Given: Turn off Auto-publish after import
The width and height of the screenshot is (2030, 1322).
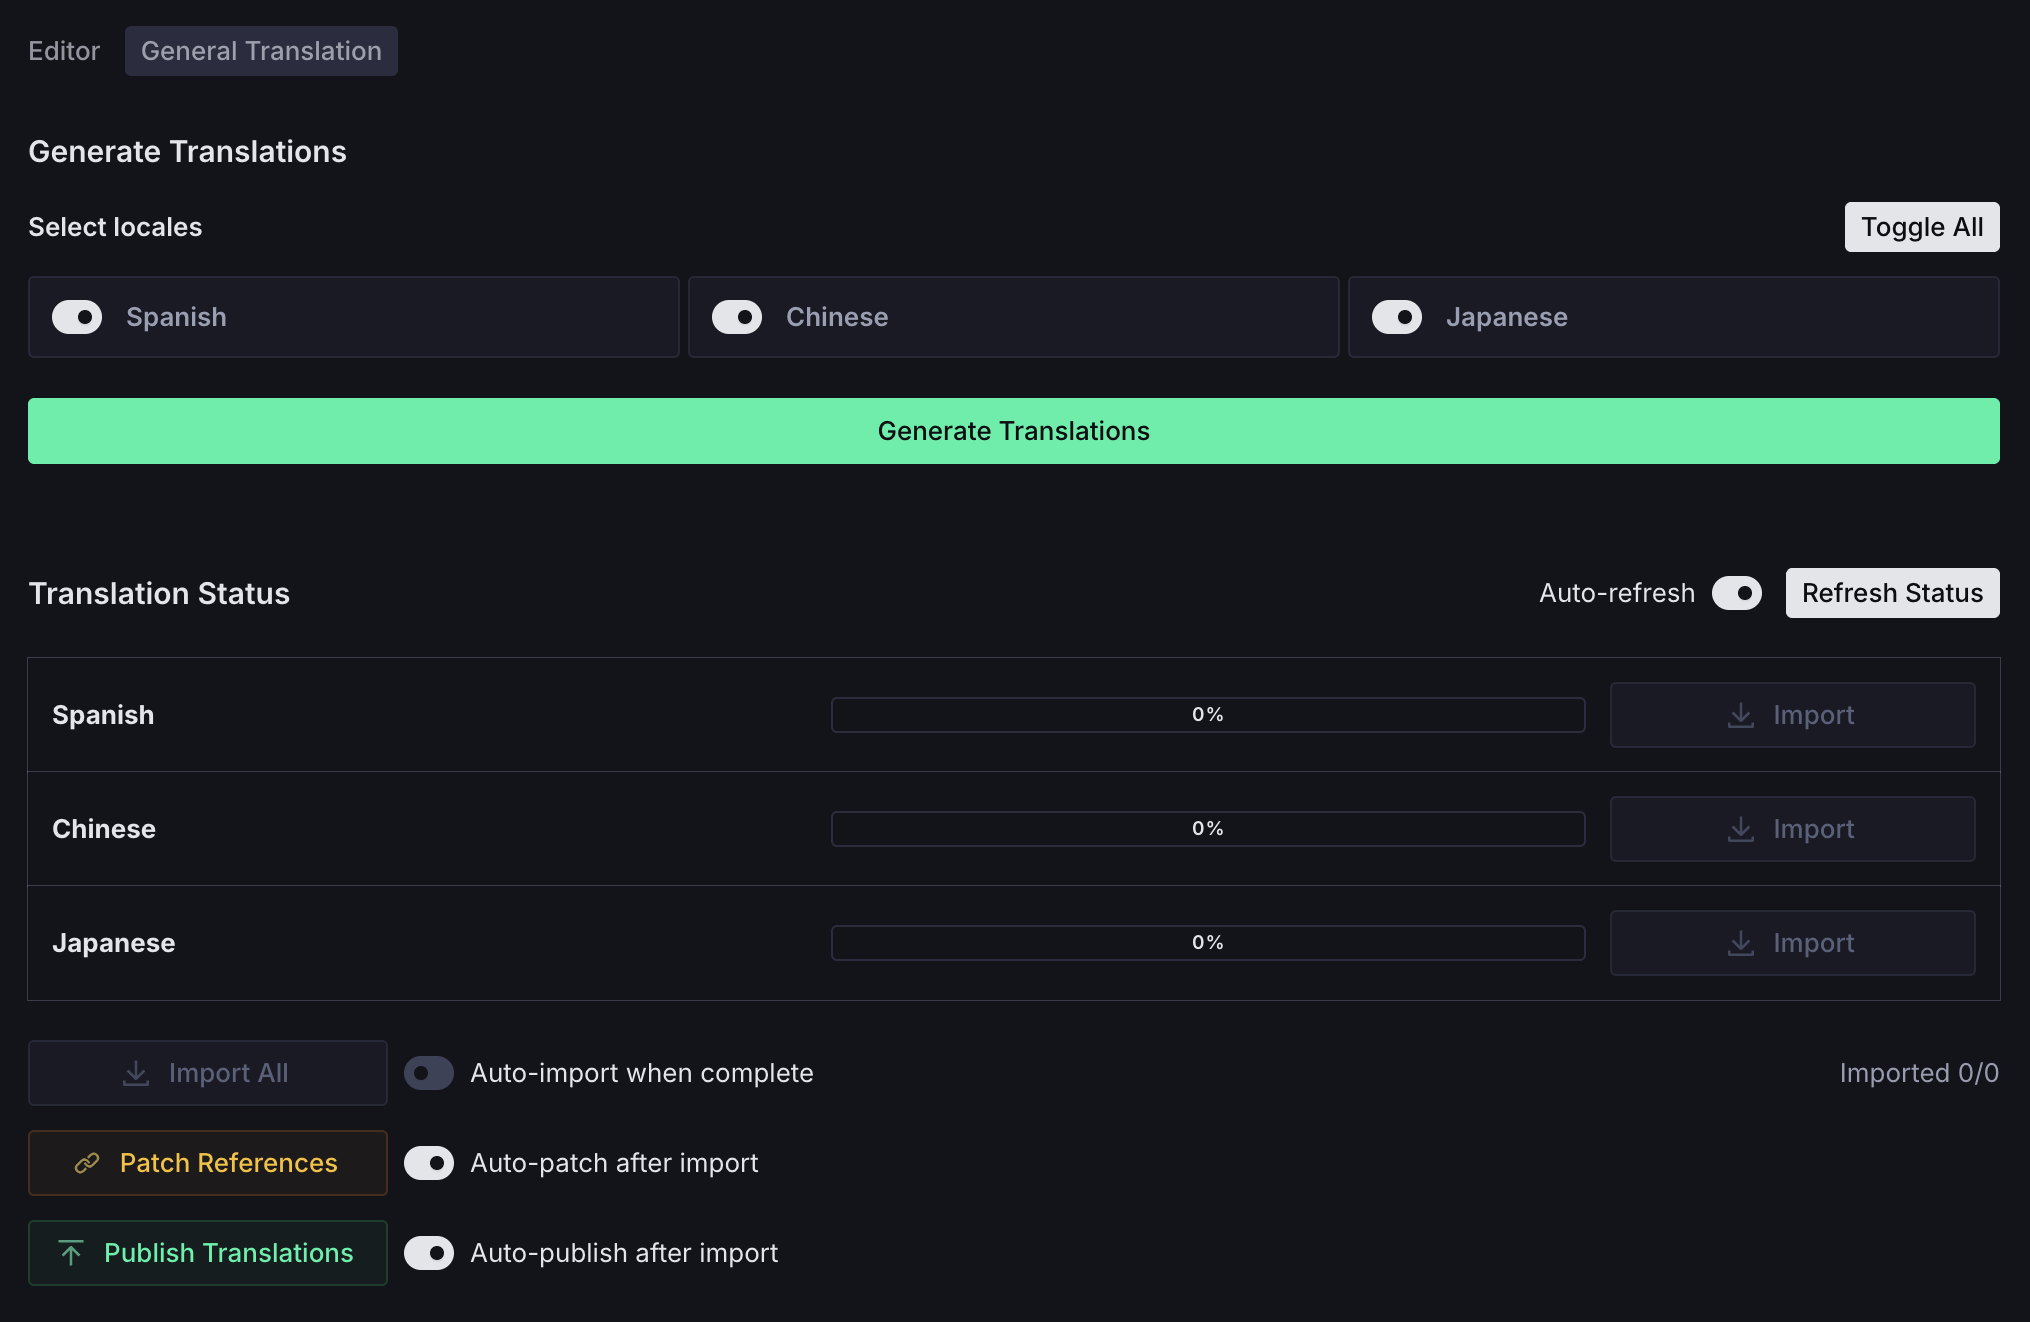Looking at the screenshot, I should tap(429, 1253).
